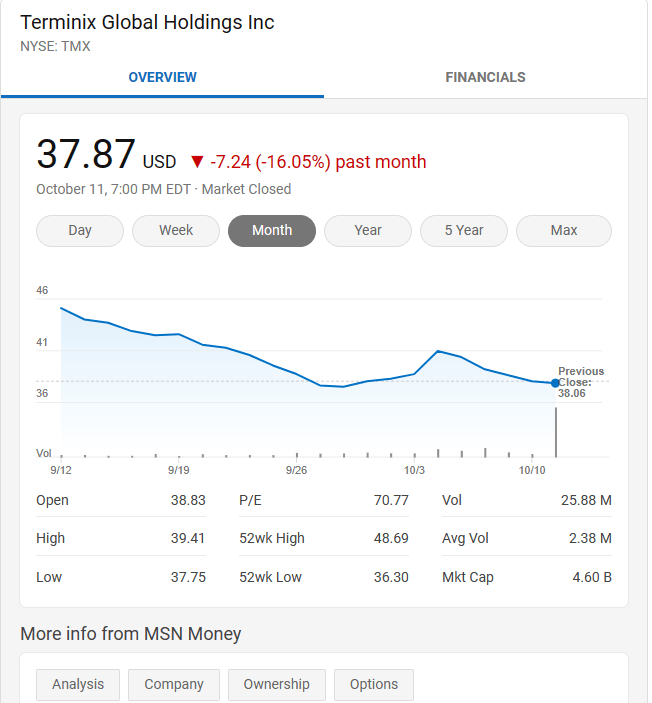Viewport: 652px width, 703px height.
Task: Choose the Week time range
Action: pos(176,231)
